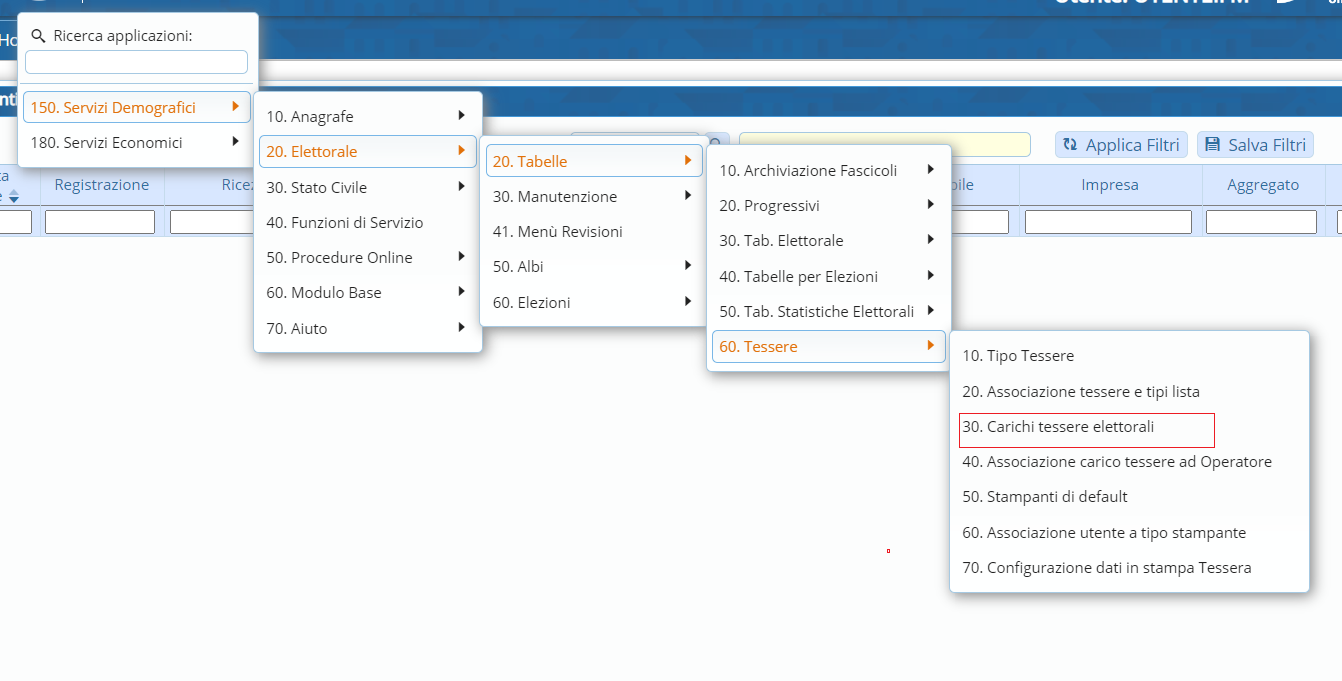
Task: Click the Aggregato column header
Action: pos(1263,185)
